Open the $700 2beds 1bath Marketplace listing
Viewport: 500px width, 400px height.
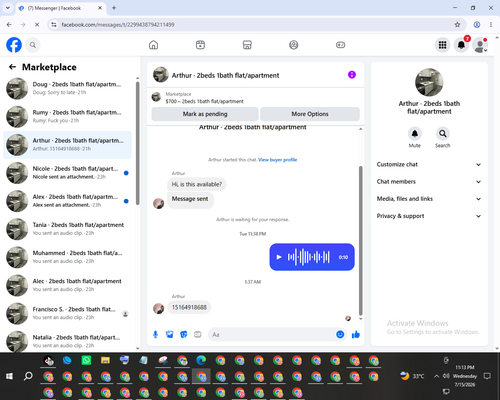256,97
